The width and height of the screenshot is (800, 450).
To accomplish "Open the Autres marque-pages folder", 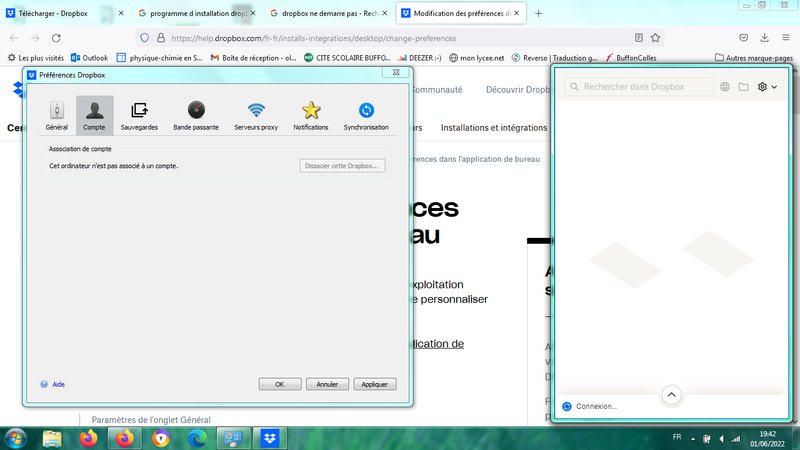I will point(754,58).
